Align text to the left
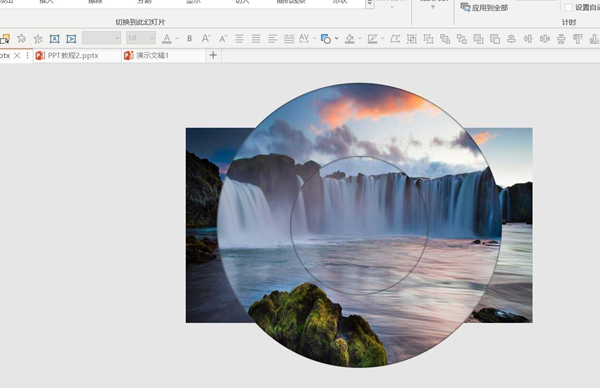600x388 pixels. pyautogui.click(x=272, y=39)
